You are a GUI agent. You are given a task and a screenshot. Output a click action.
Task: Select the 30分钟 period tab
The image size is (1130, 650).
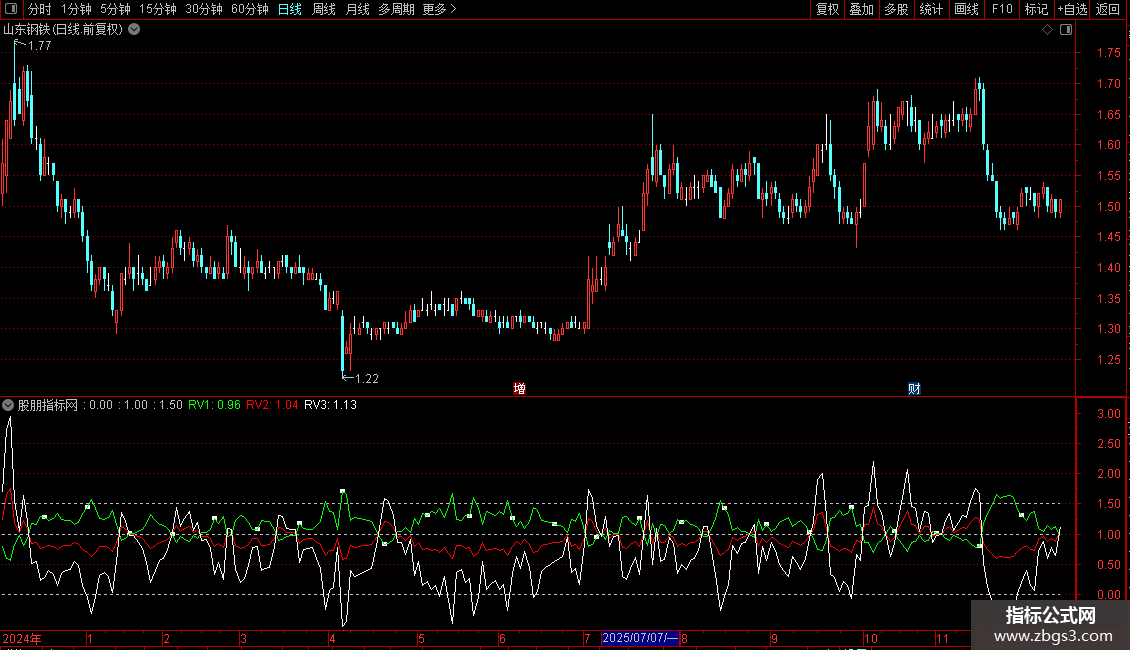click(x=204, y=9)
